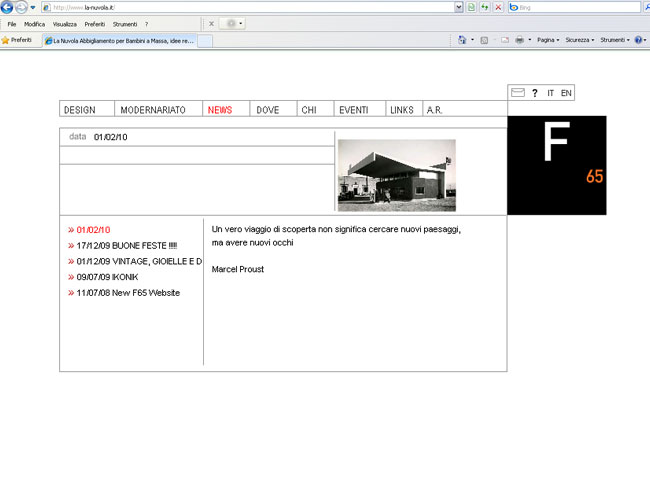Open the Preferiti menu in menu bar

pos(95,24)
